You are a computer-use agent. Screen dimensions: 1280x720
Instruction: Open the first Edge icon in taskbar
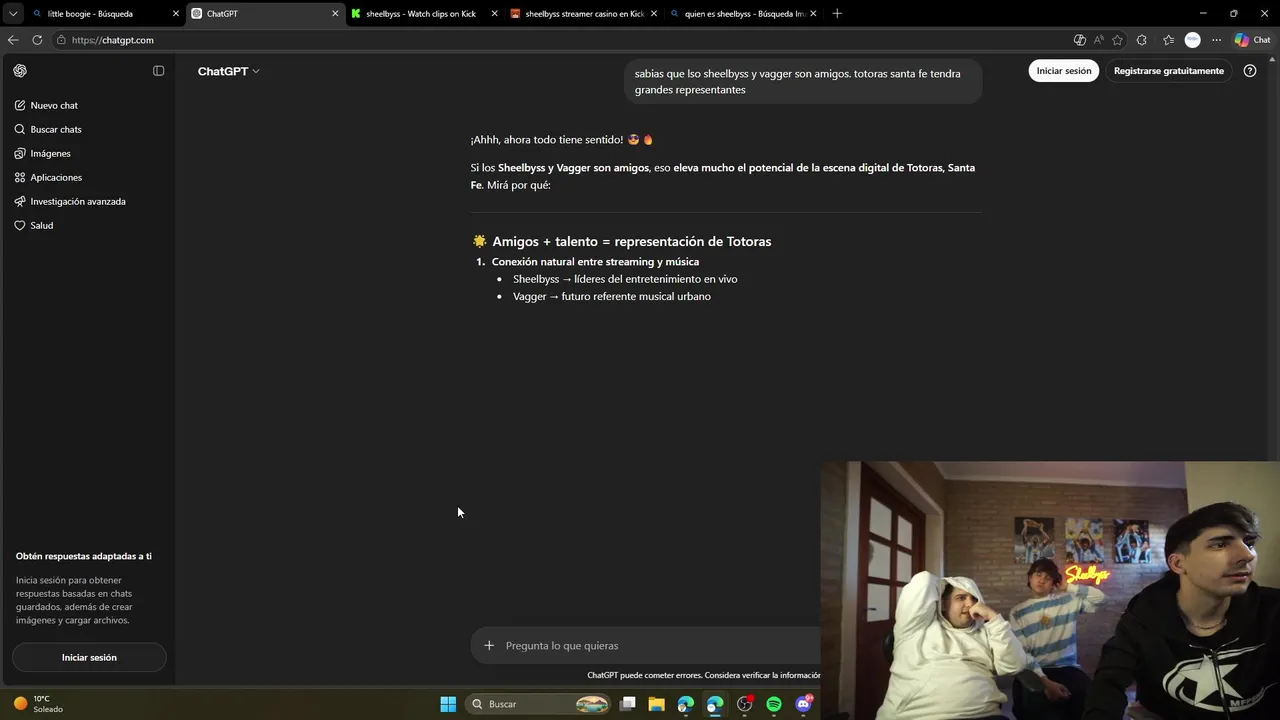[686, 704]
